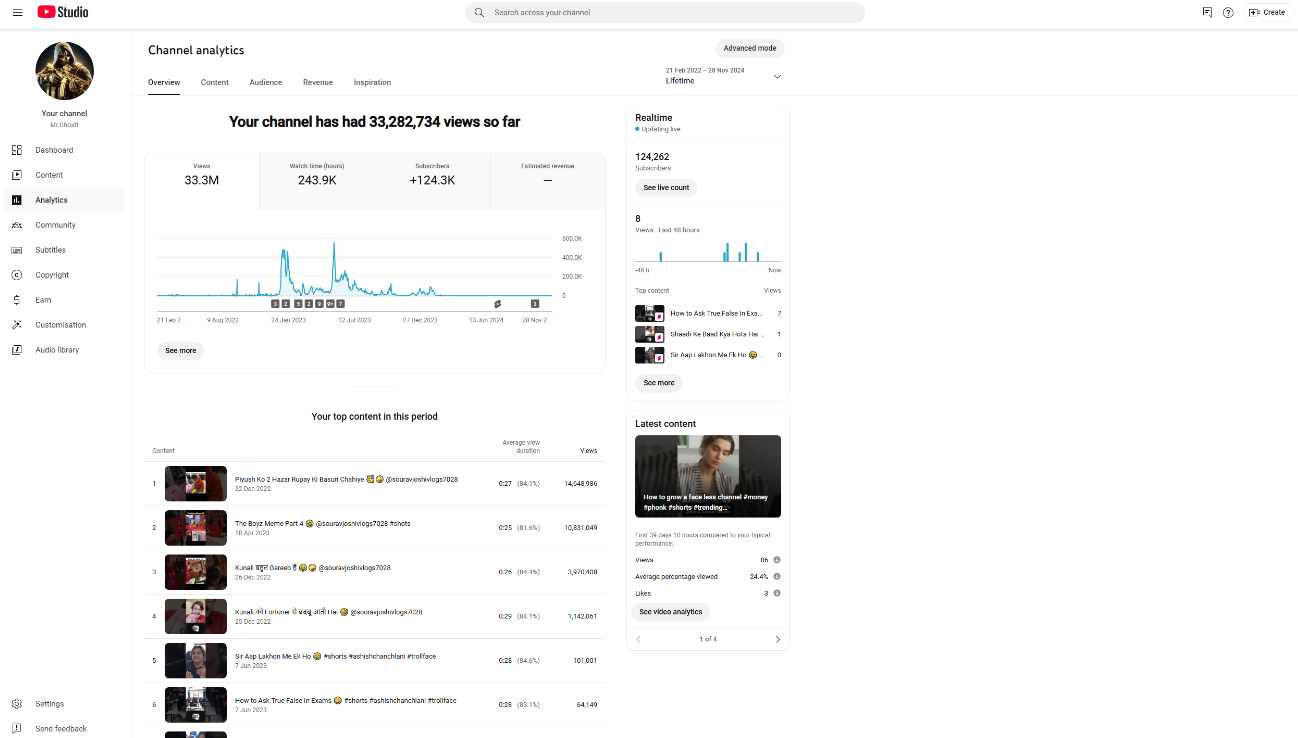
Task: Click the search magnifier icon
Action: (479, 13)
